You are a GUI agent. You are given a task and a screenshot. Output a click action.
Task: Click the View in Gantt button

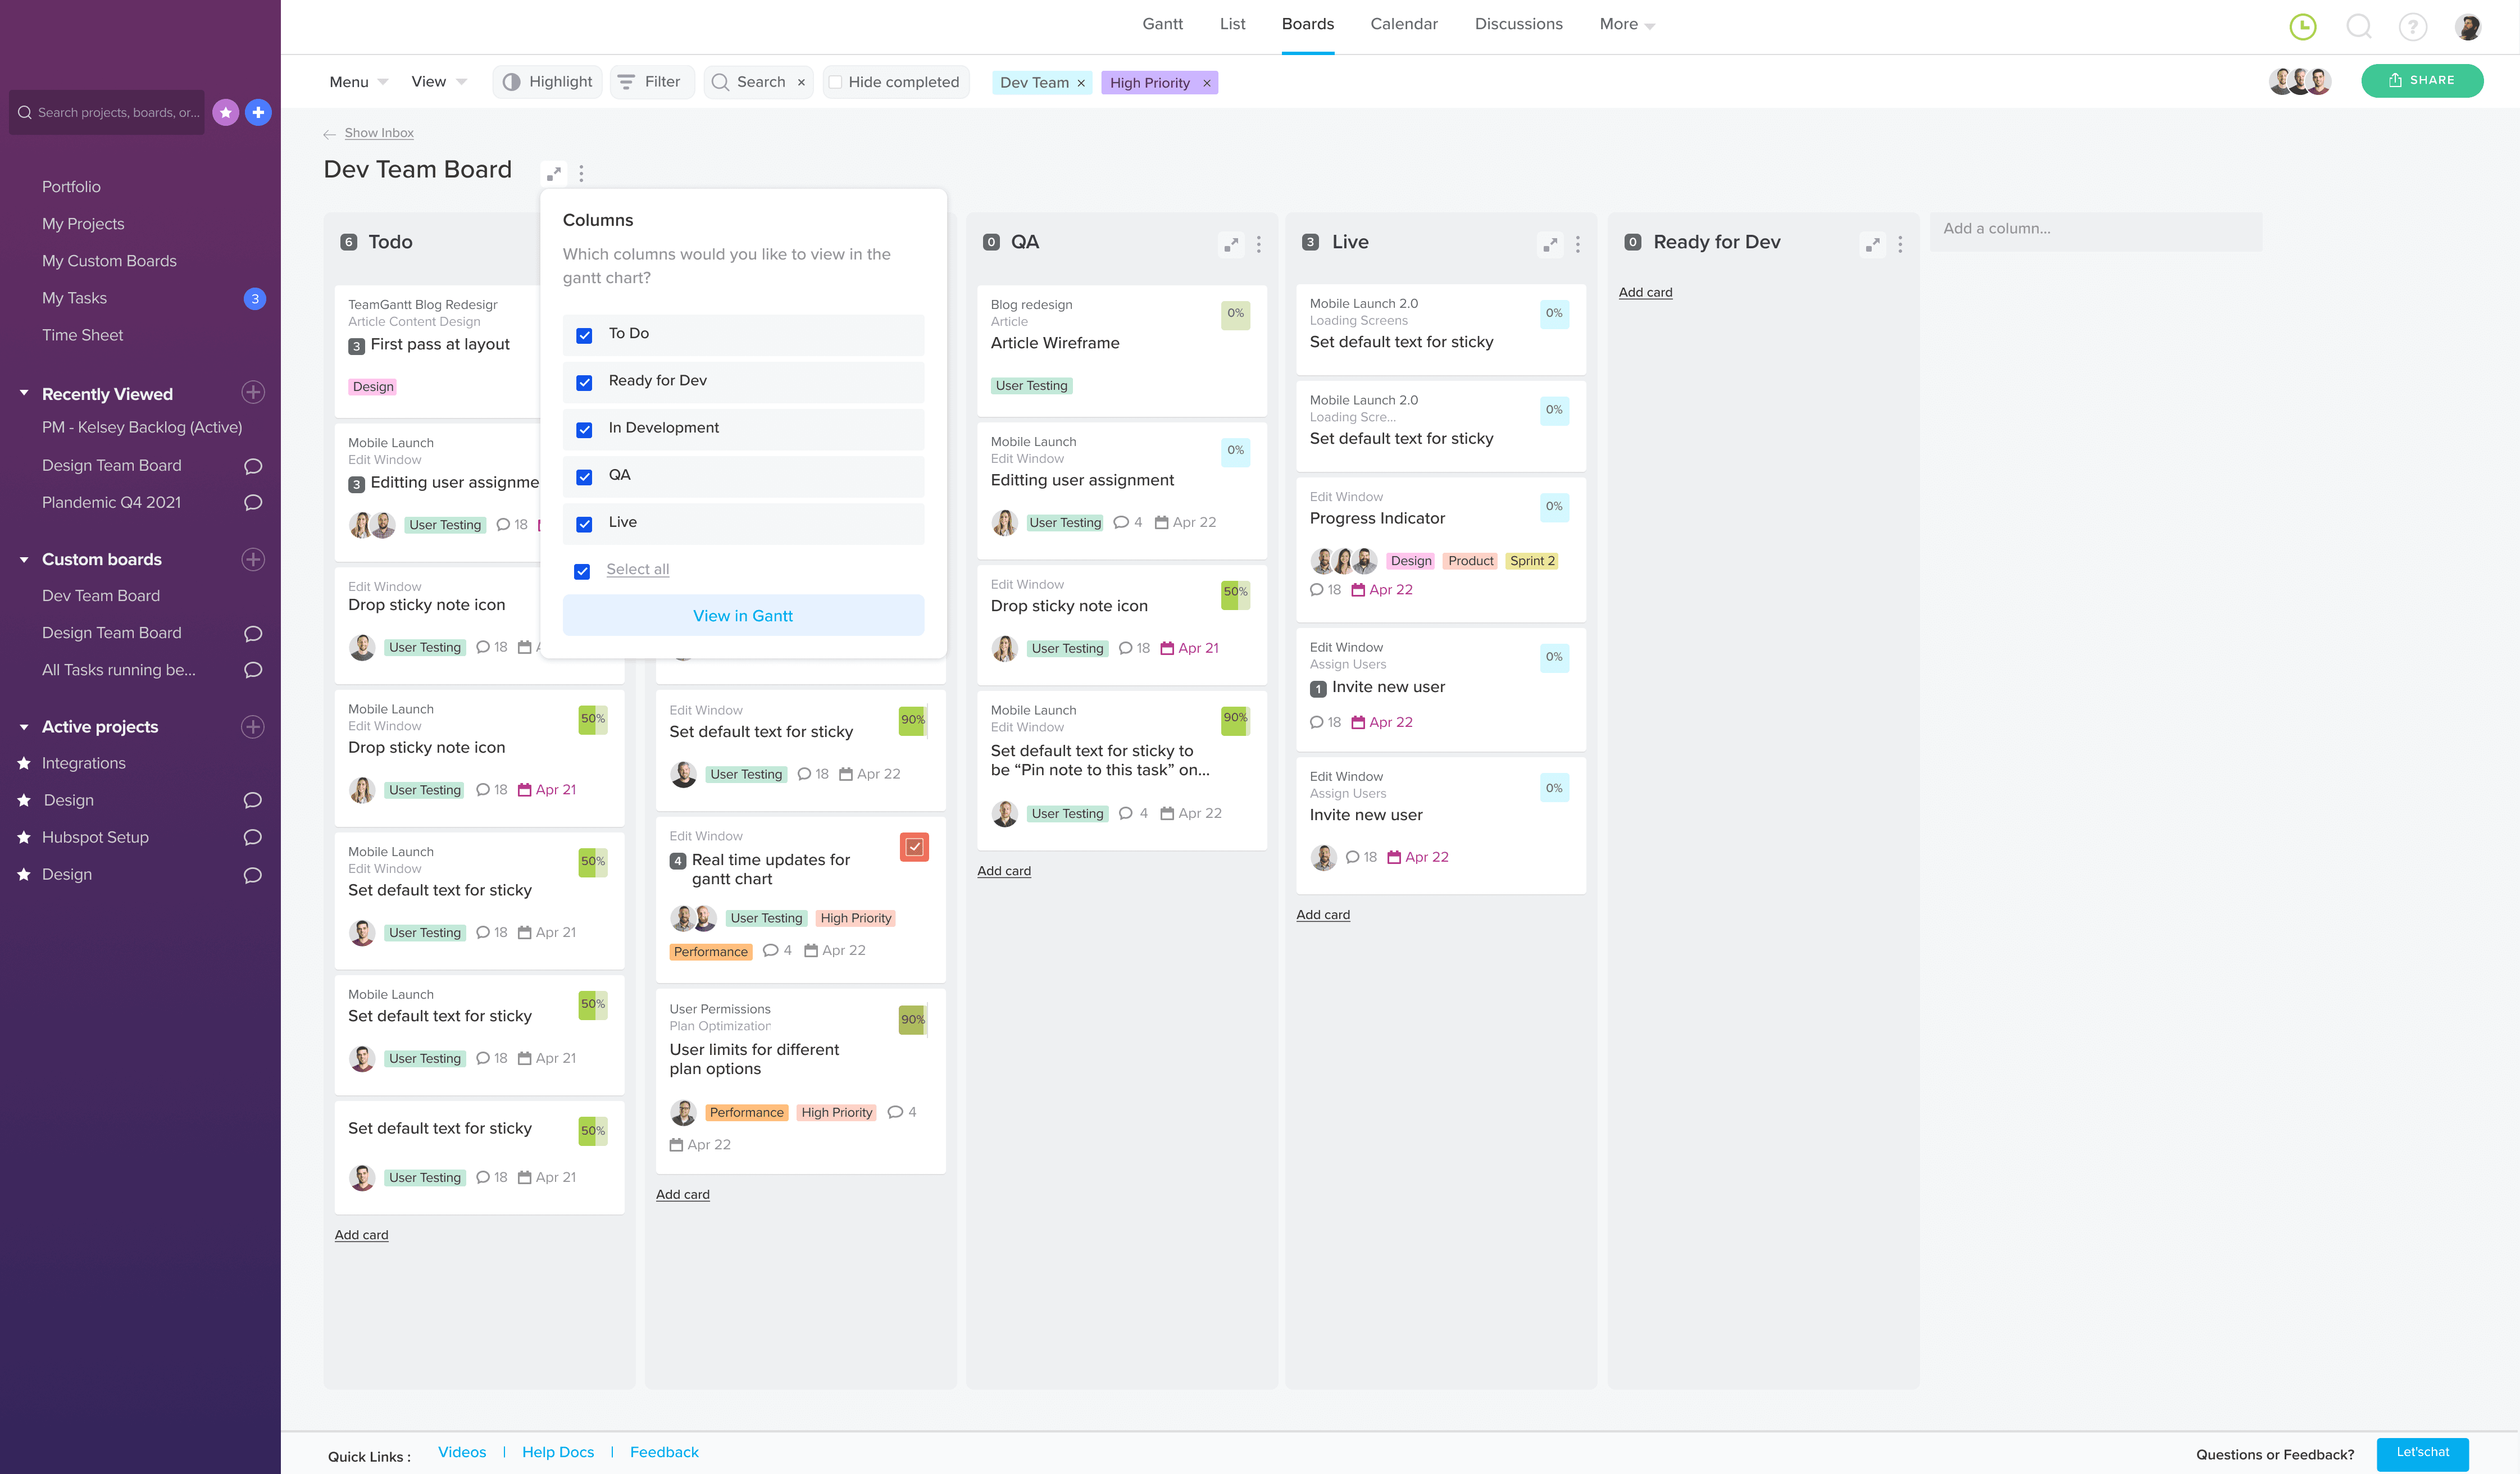pyautogui.click(x=743, y=616)
